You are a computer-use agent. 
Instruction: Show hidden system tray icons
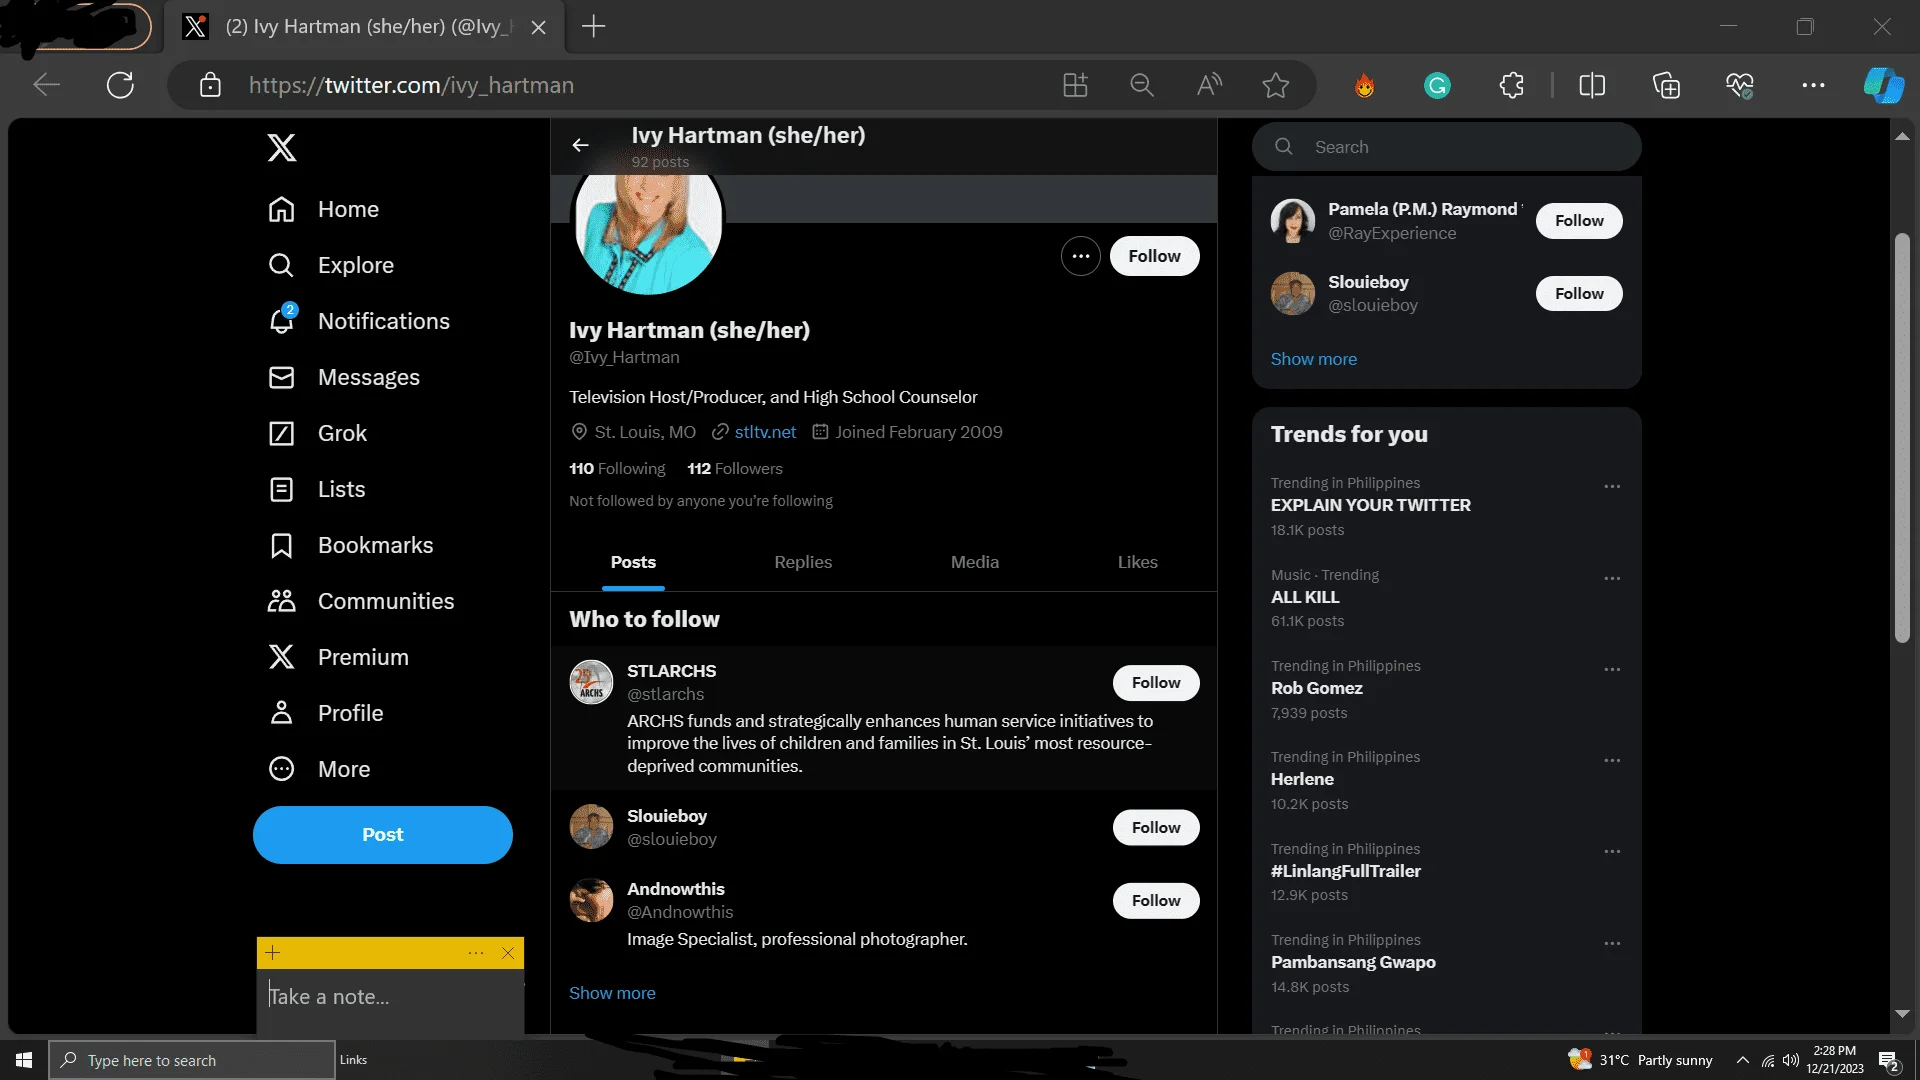1743,1060
